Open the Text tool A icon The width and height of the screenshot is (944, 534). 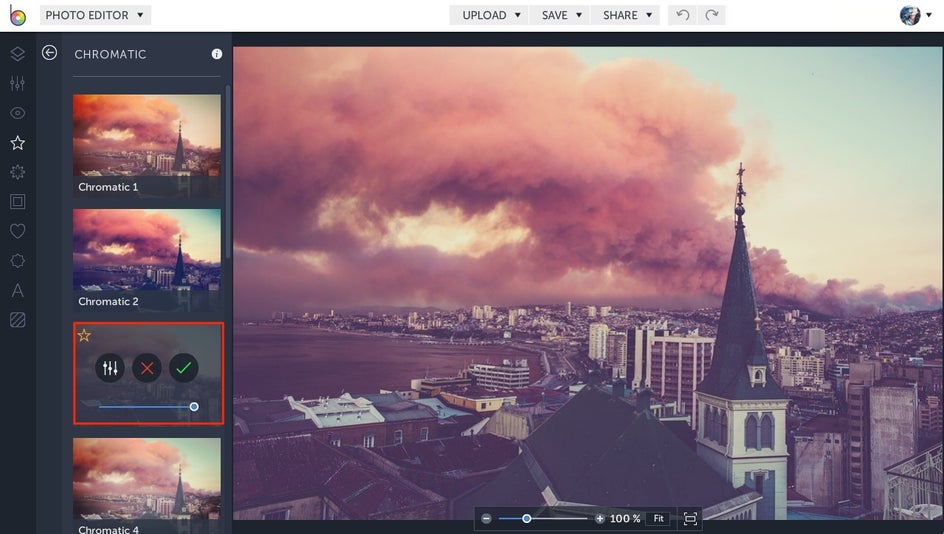(17, 290)
